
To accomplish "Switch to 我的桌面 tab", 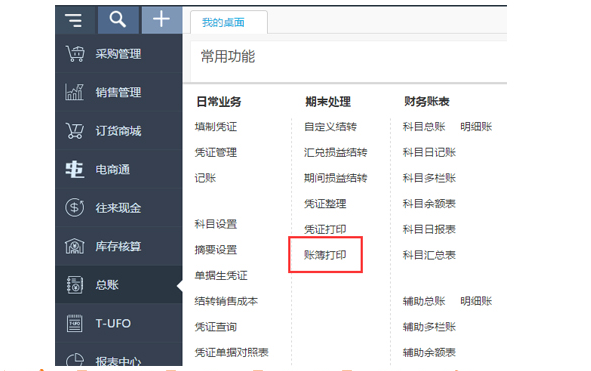I will click(x=223, y=23).
